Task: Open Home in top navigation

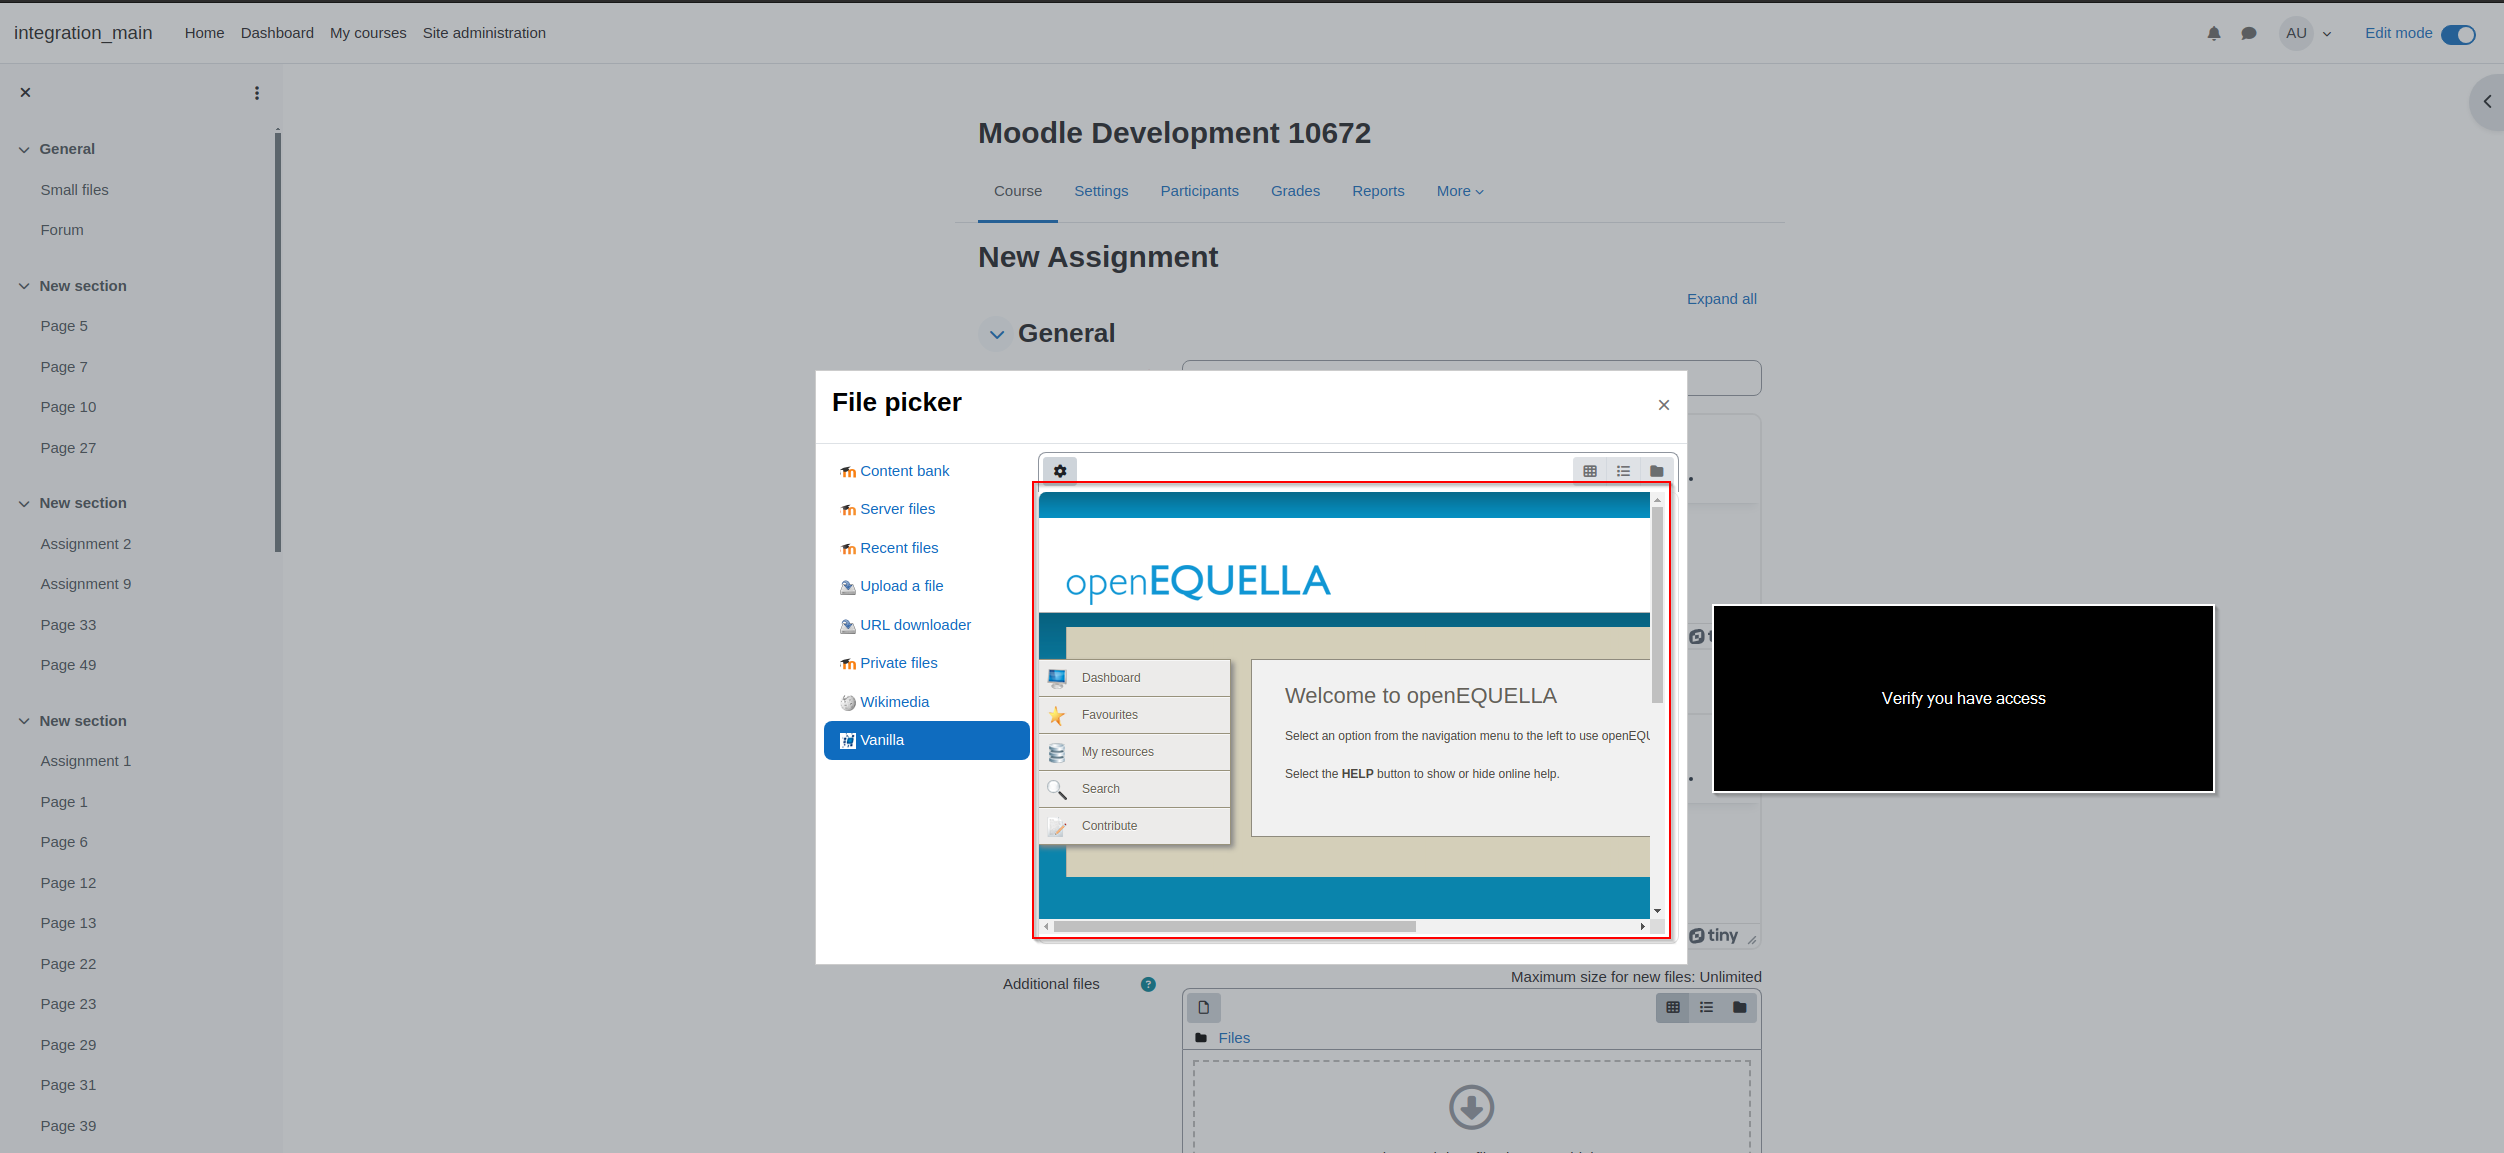Action: [204, 33]
